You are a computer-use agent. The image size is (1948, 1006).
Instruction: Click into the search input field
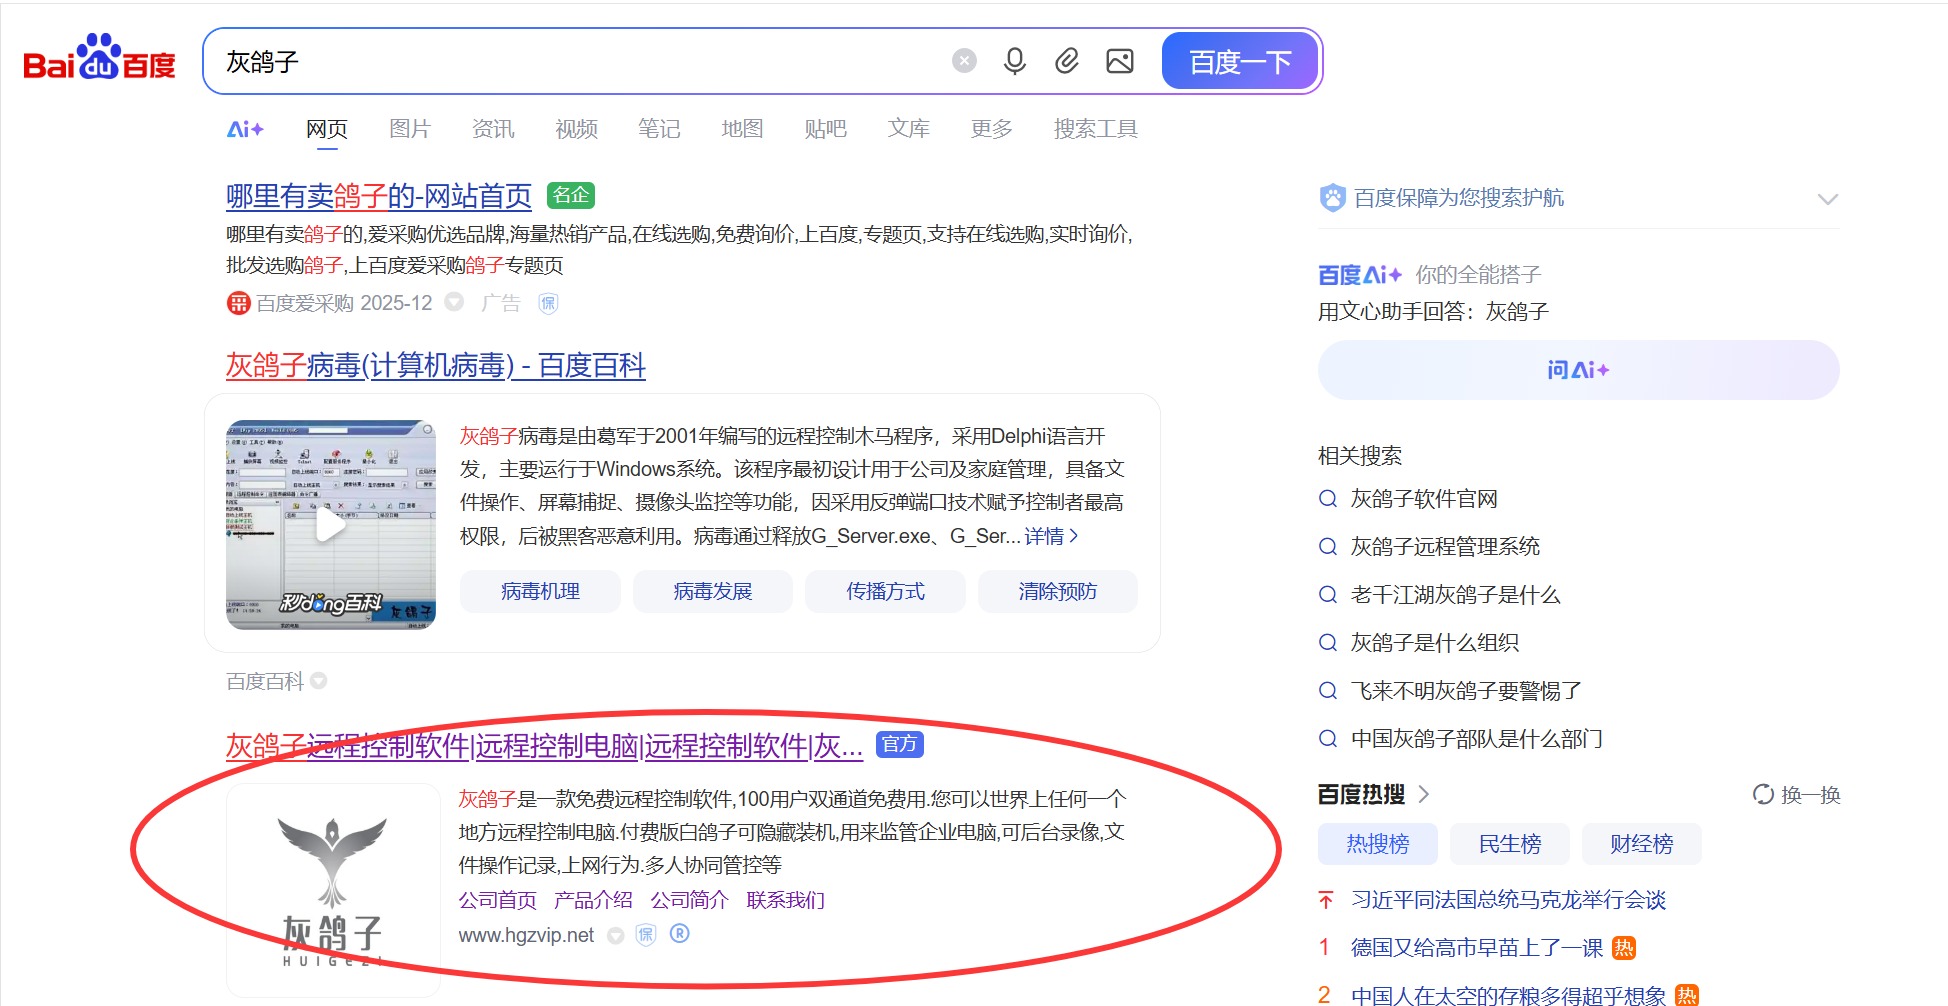click(580, 62)
